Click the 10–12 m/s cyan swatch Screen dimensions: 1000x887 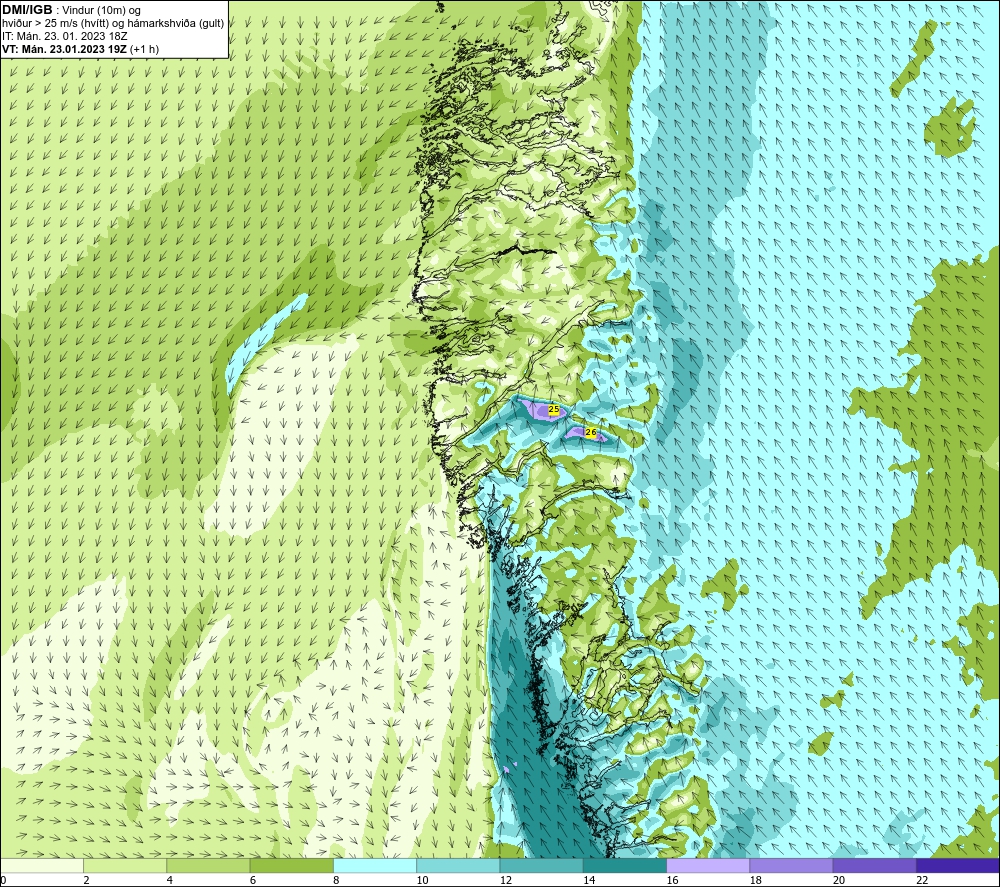[x=458, y=865]
